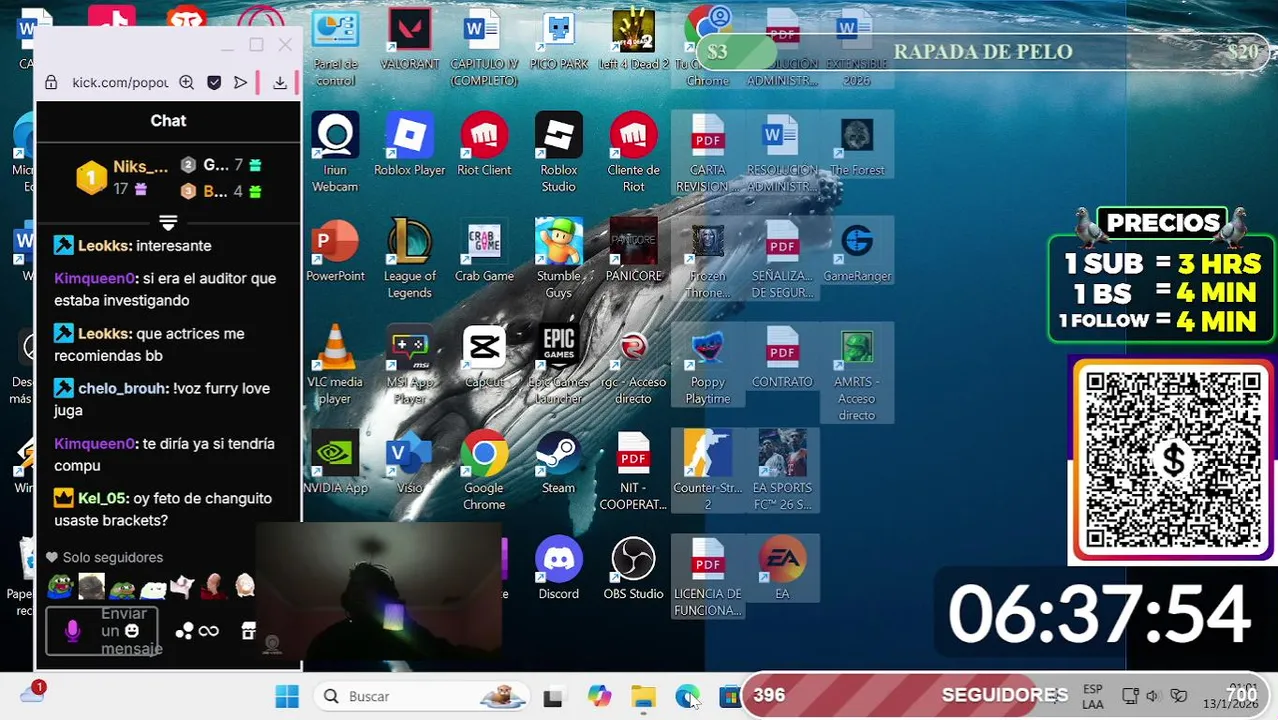Click the shield icon in the address bar
Screen dimensions: 1278x720
pos(214,83)
